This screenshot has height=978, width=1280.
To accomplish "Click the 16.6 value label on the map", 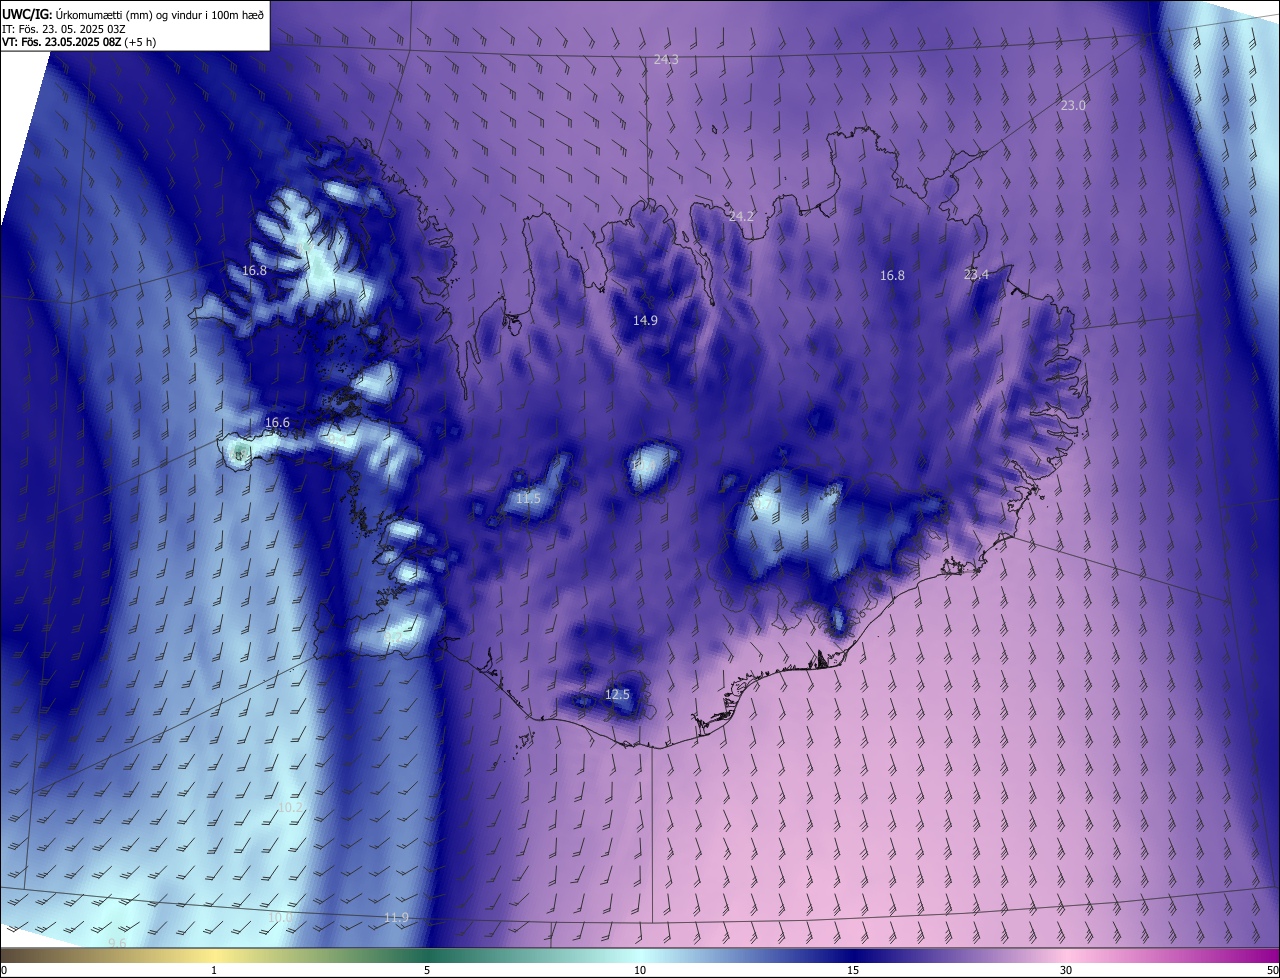I will pyautogui.click(x=277, y=423).
